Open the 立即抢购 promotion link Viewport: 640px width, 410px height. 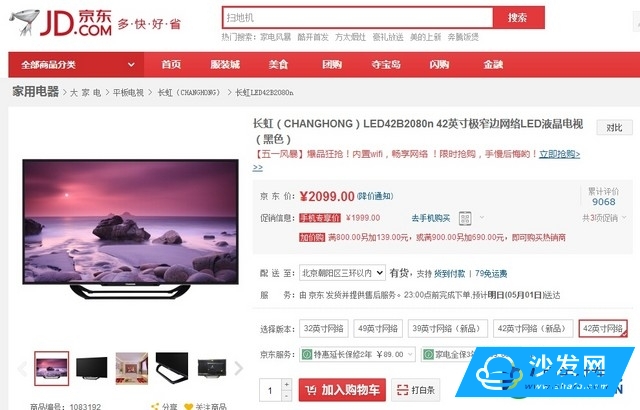560,154
